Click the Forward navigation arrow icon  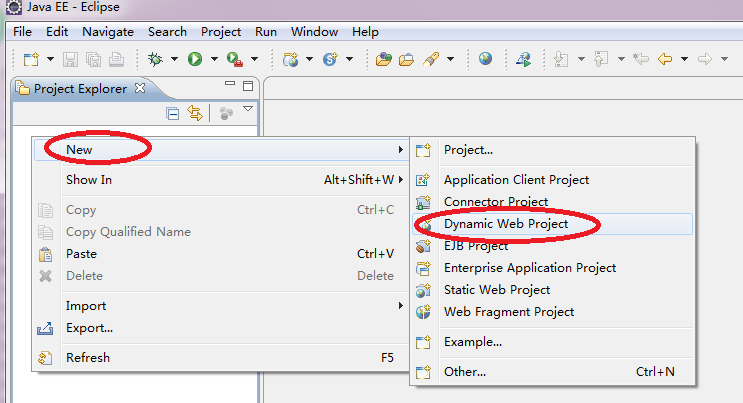[x=705, y=59]
